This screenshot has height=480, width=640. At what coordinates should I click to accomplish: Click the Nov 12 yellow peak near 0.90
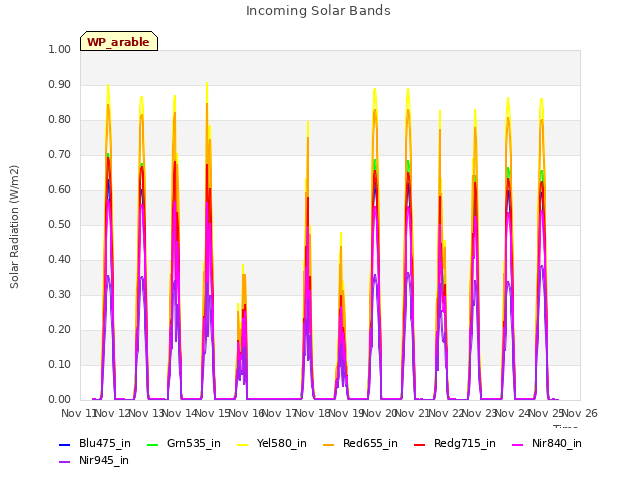[x=108, y=86]
